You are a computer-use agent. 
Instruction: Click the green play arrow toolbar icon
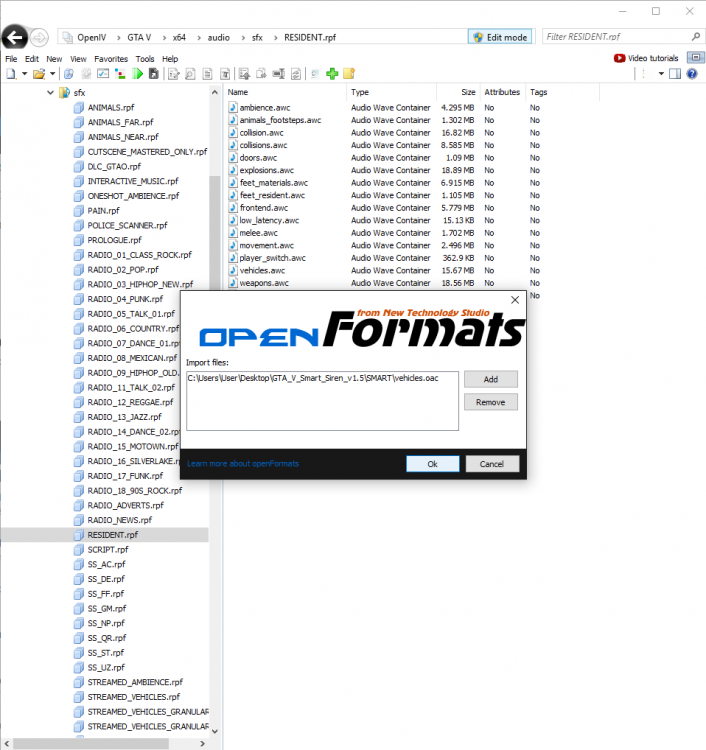coord(138,74)
